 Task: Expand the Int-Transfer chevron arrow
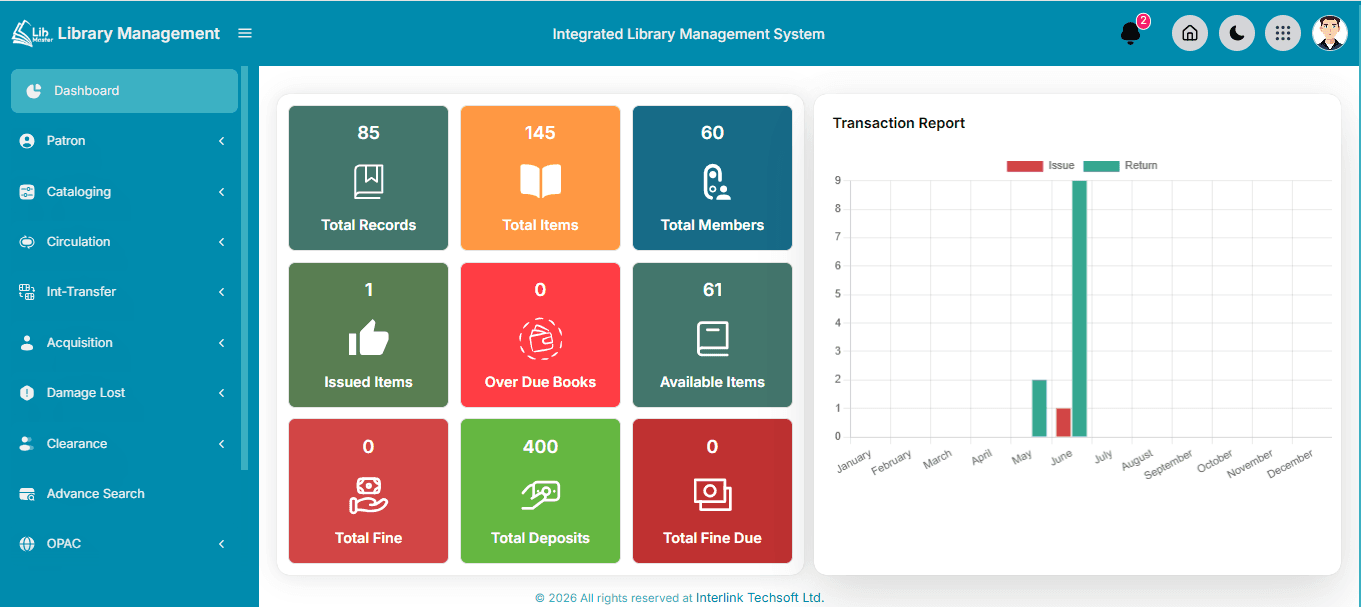click(x=221, y=292)
